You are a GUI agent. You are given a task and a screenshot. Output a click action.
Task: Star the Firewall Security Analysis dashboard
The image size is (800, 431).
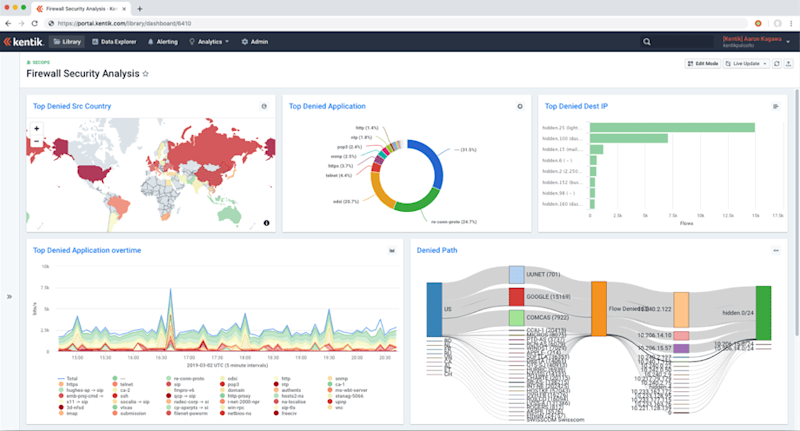pos(145,74)
